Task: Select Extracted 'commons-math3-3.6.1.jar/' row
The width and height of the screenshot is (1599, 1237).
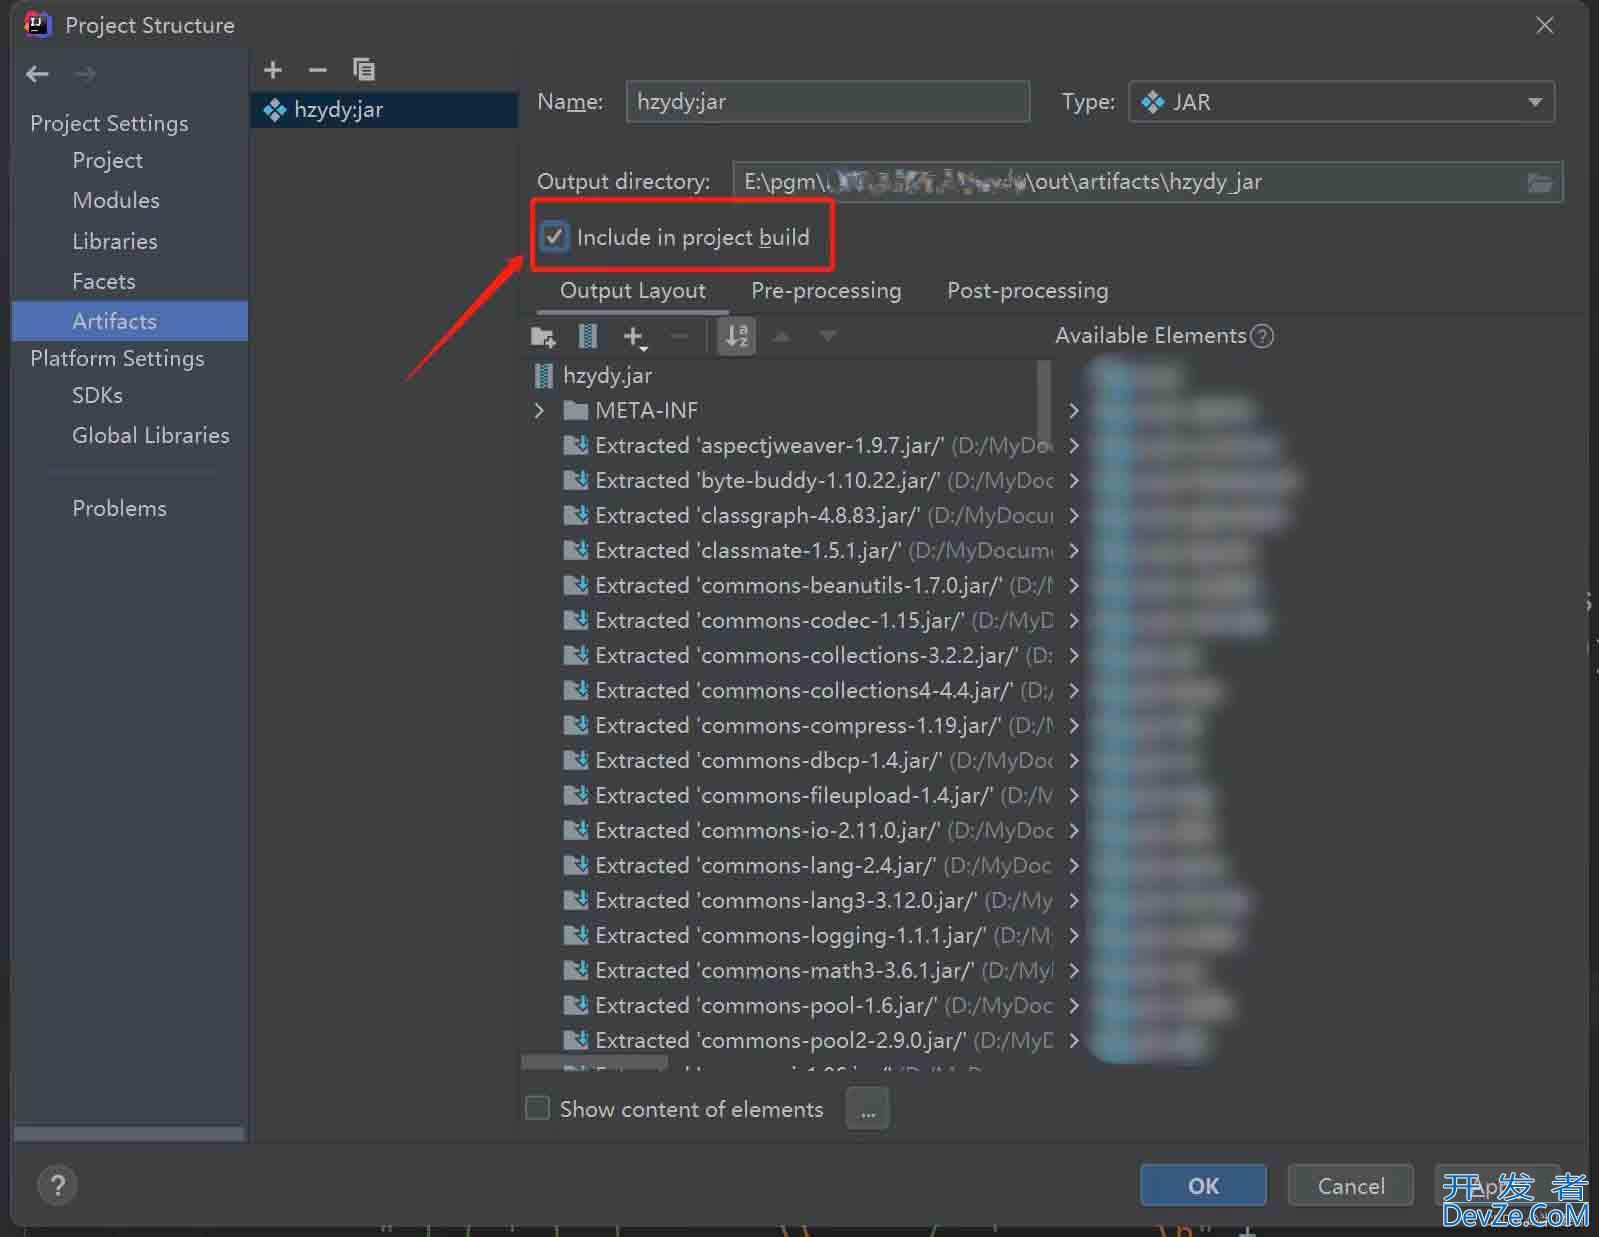Action: coord(808,971)
